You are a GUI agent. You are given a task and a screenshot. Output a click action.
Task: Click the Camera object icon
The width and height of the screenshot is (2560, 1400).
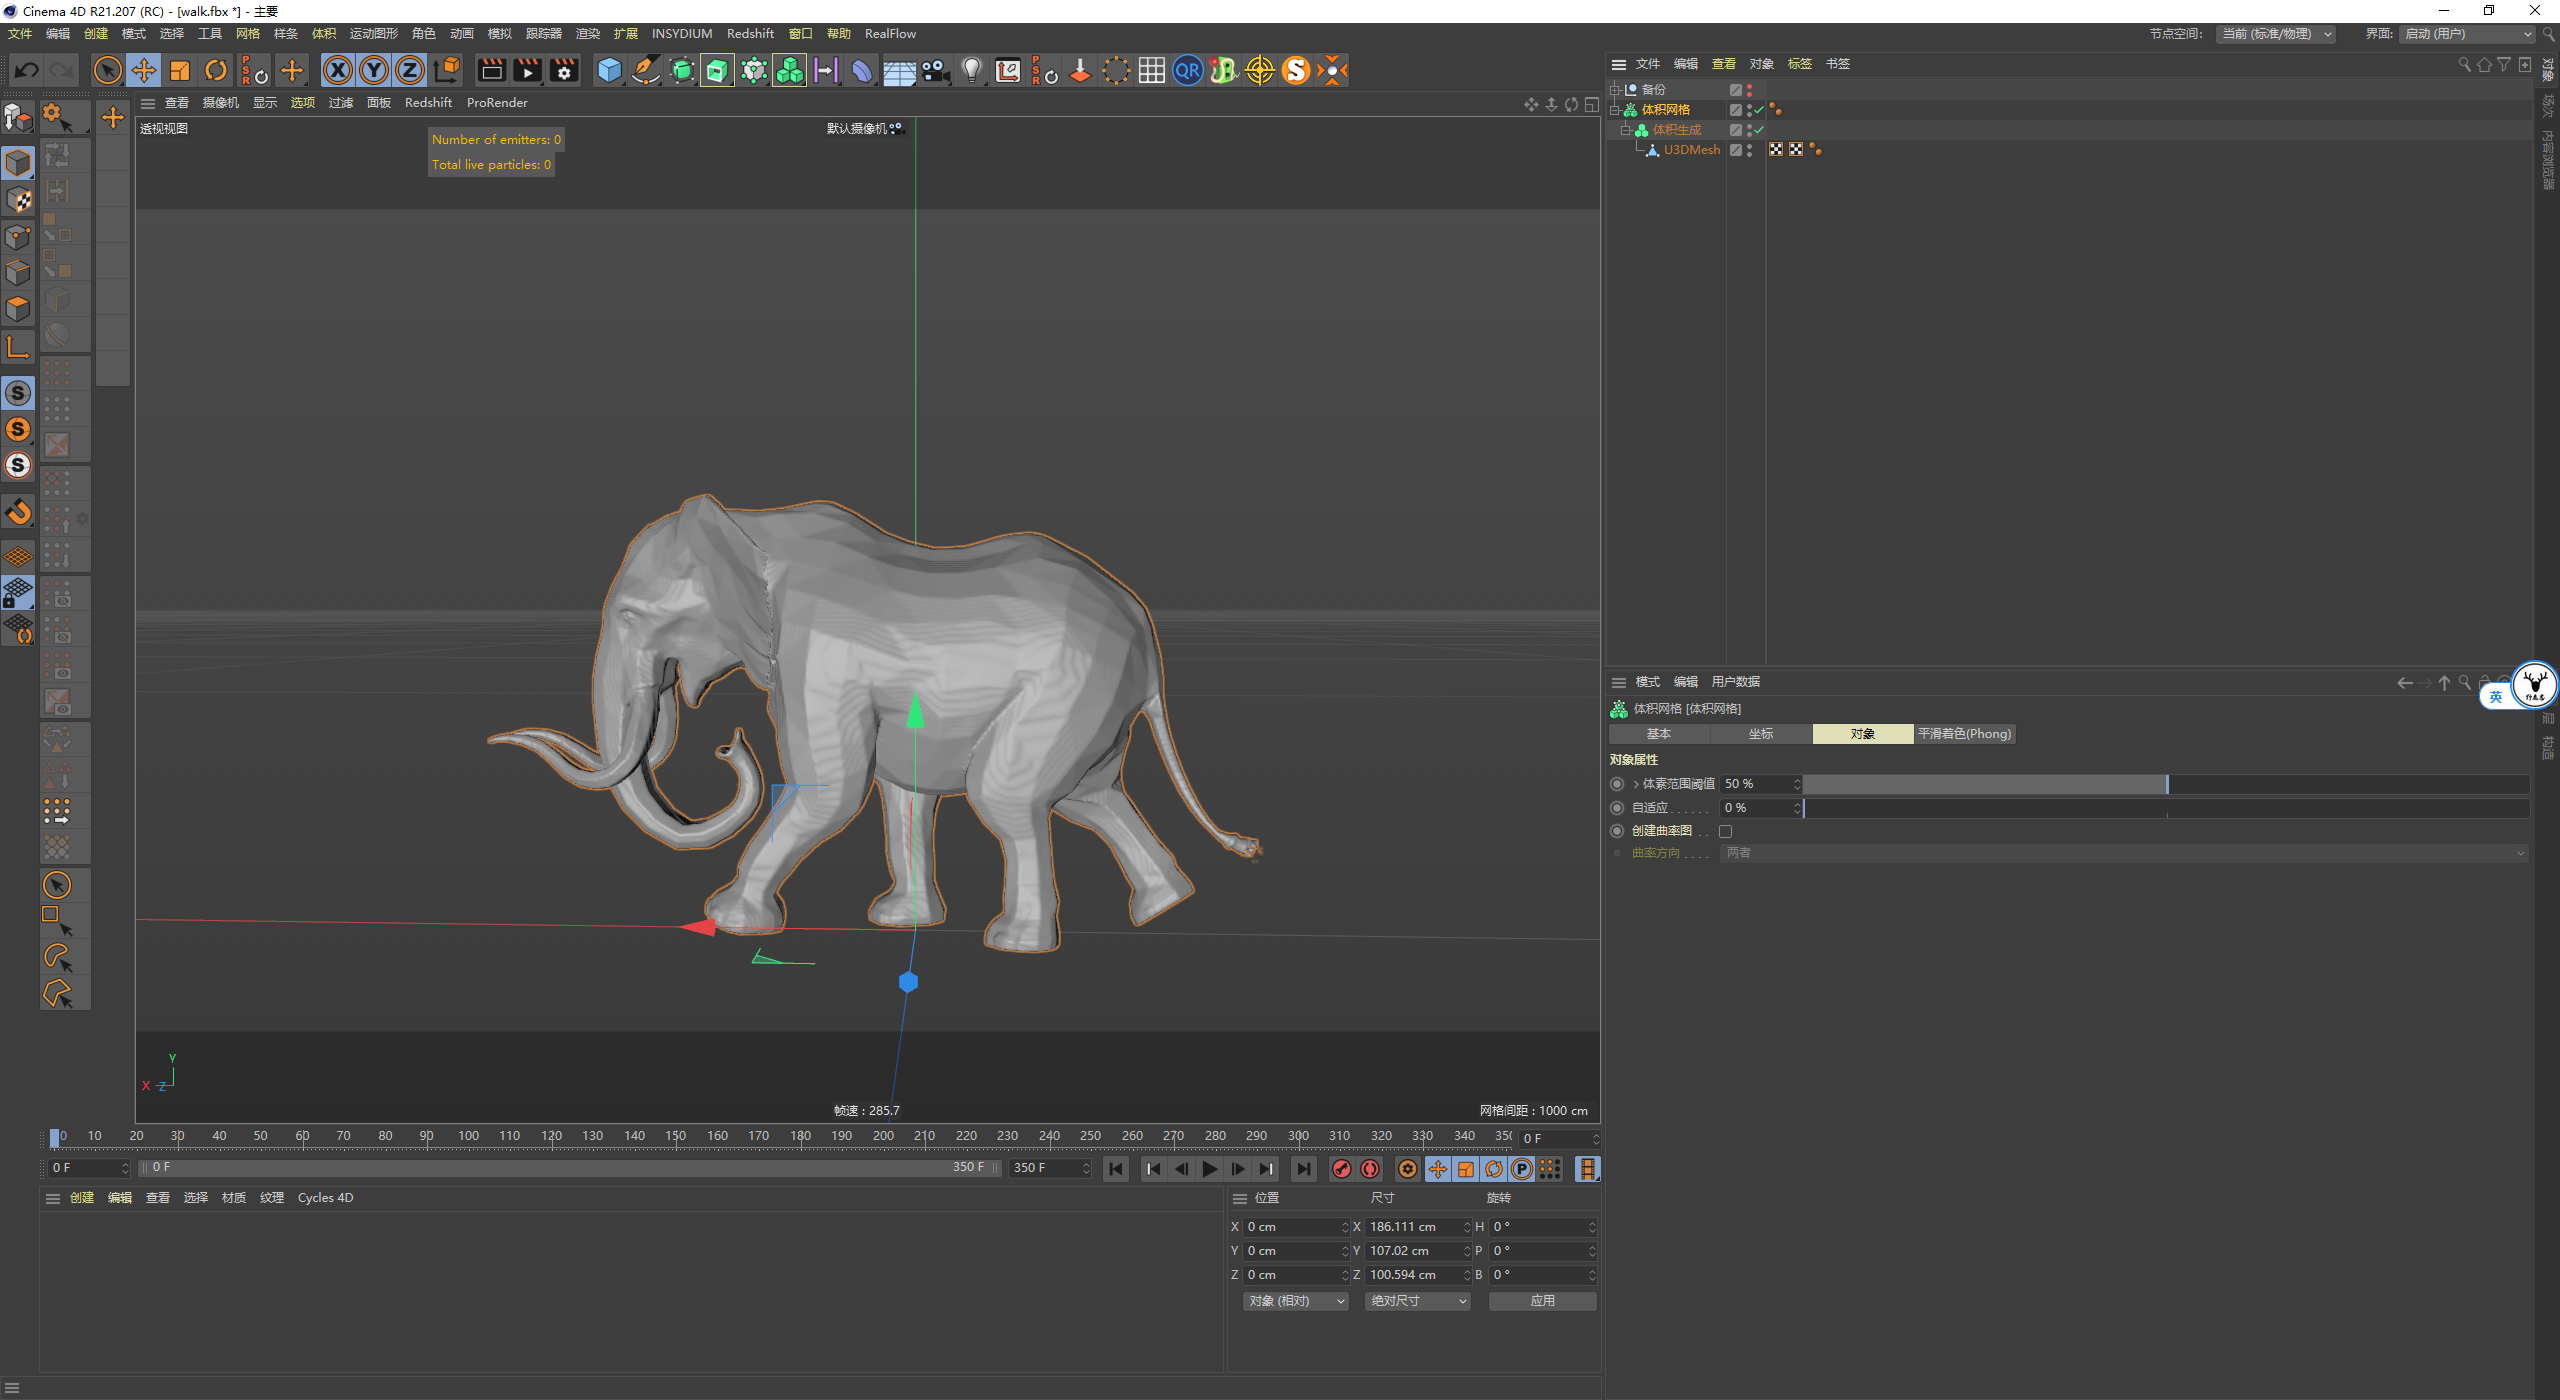click(935, 70)
